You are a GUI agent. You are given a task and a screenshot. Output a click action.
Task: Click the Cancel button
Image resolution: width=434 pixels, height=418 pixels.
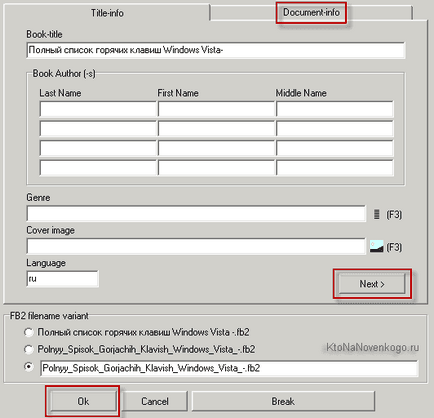point(155,401)
